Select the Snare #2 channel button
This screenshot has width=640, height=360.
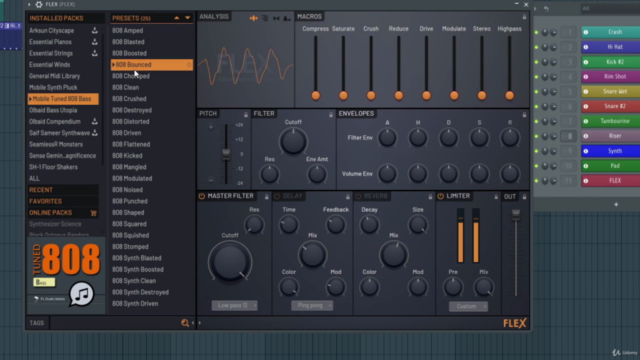click(x=611, y=107)
